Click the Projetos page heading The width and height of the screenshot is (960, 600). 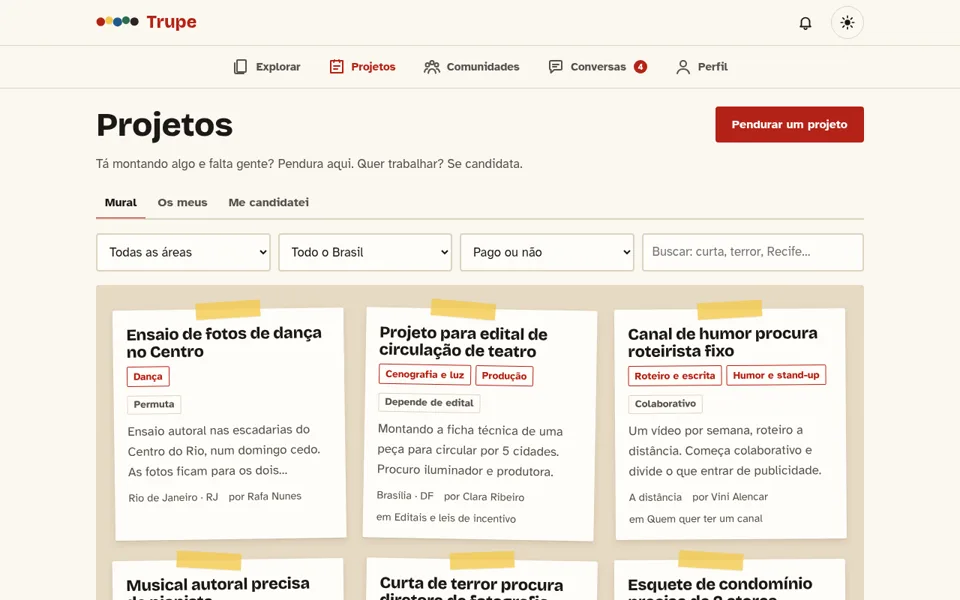[165, 125]
